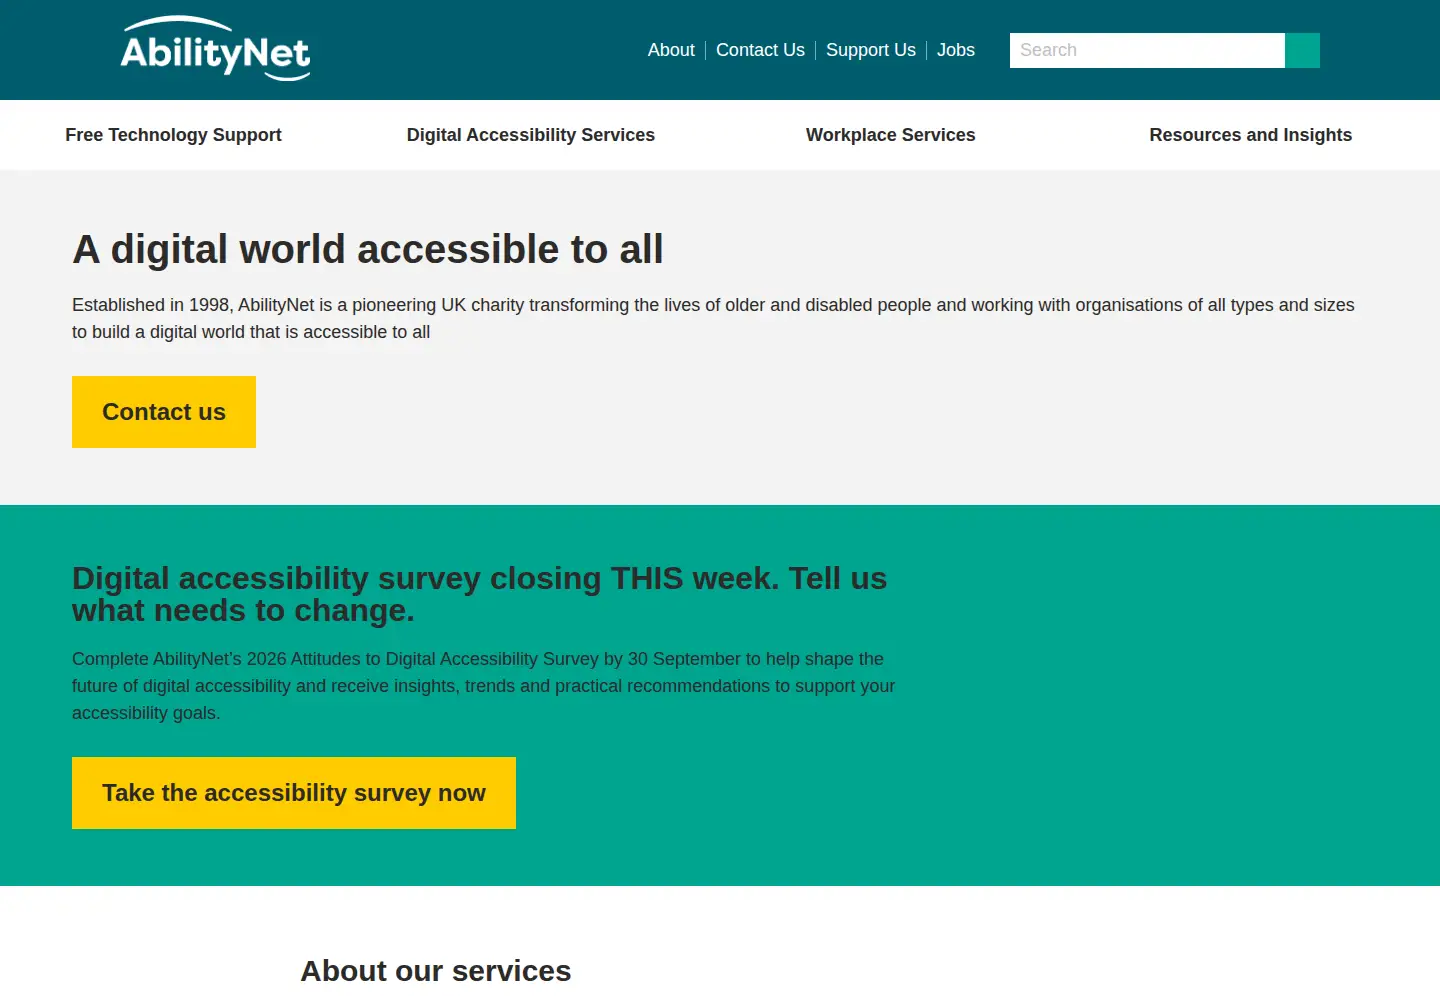Select the Workplace Services menu item
Image resolution: width=1440 pixels, height=1000 pixels.
[x=891, y=135]
